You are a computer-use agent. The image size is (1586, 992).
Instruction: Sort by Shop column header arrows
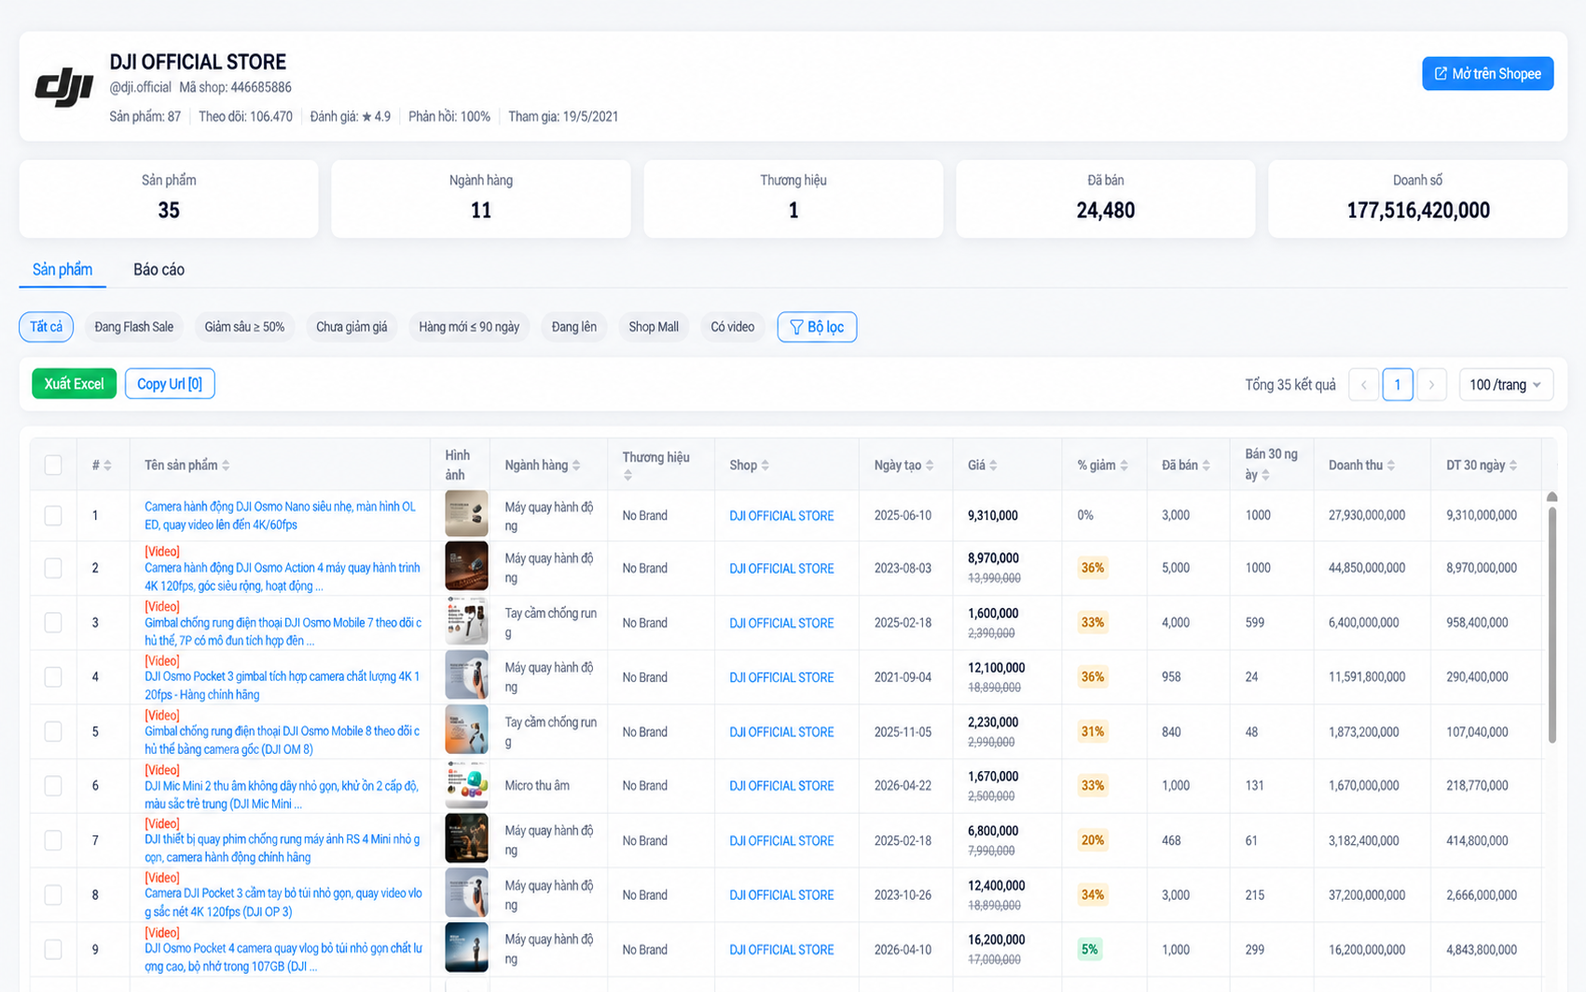click(x=765, y=465)
